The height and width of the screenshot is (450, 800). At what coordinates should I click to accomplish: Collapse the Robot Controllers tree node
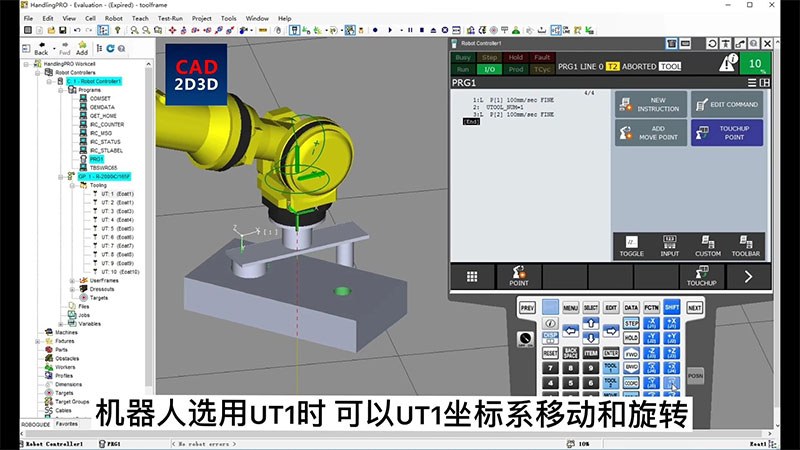tap(38, 73)
